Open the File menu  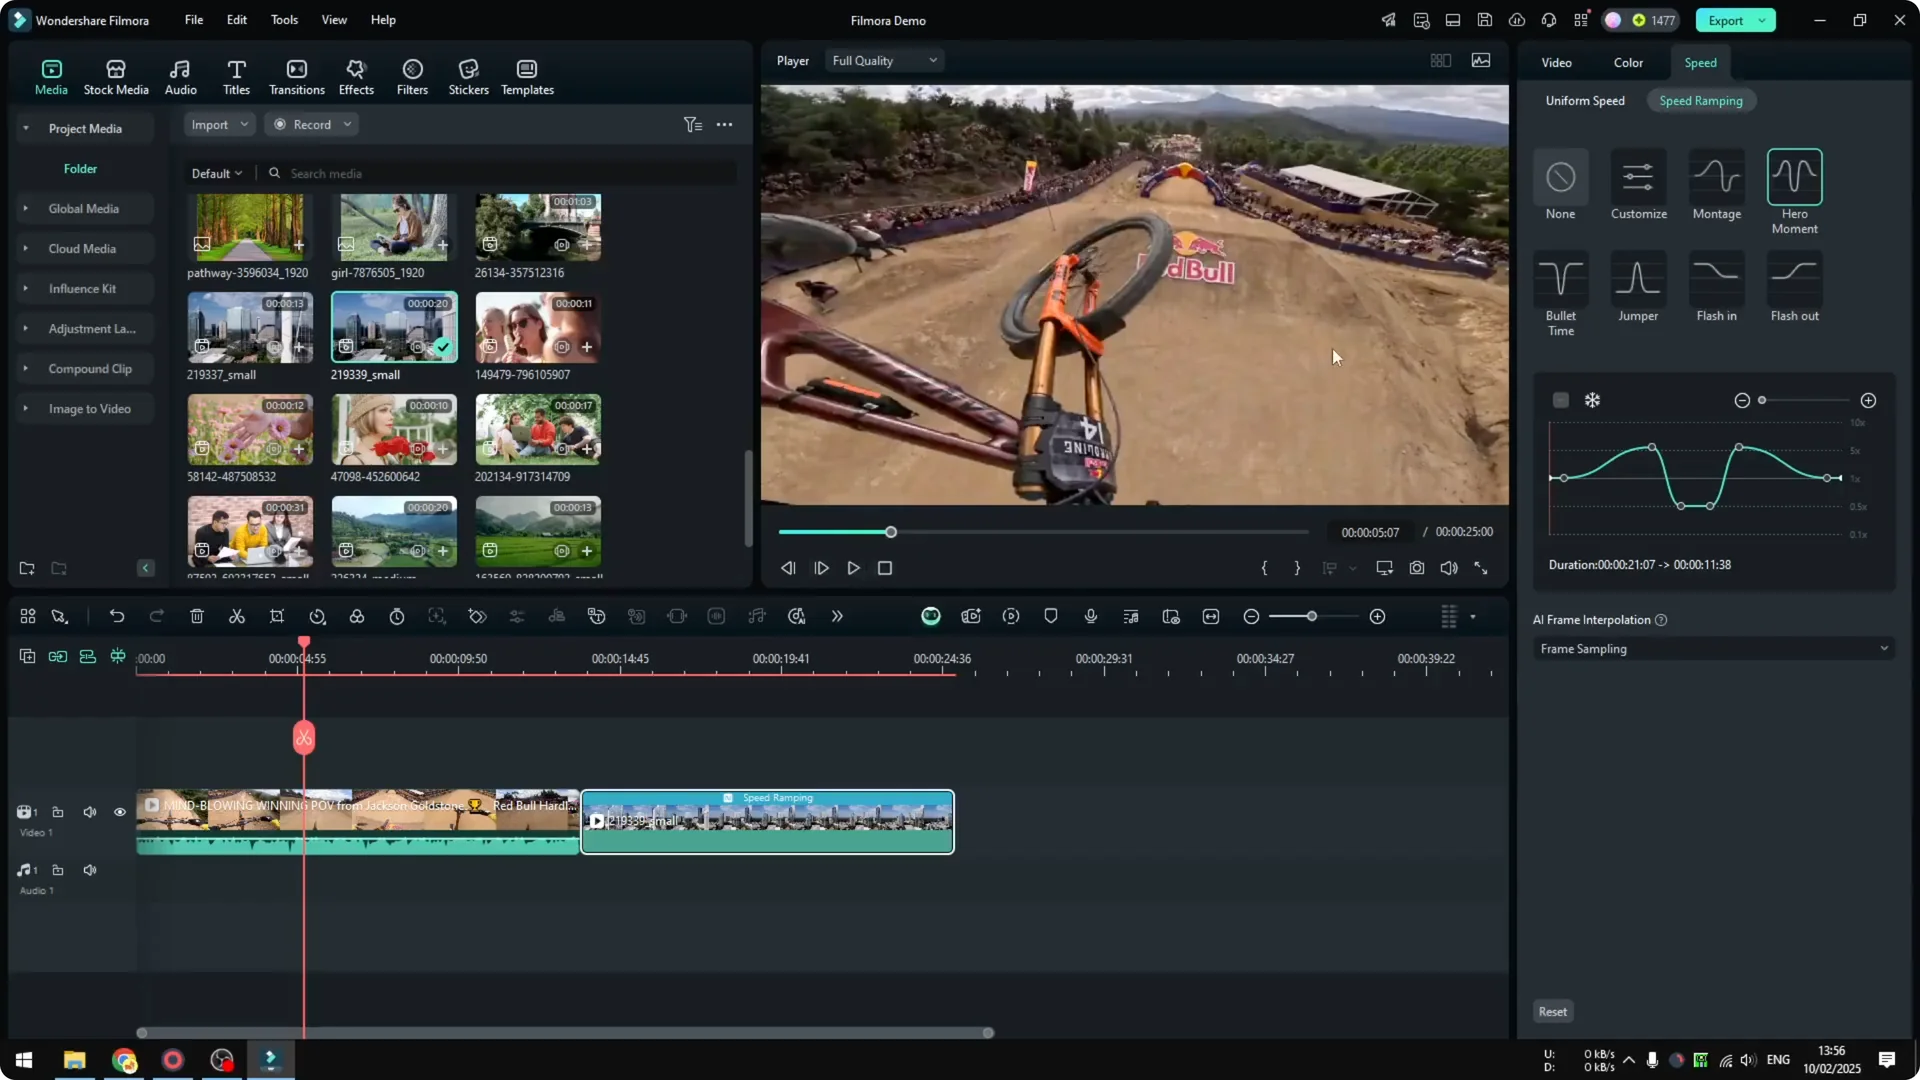(x=193, y=20)
